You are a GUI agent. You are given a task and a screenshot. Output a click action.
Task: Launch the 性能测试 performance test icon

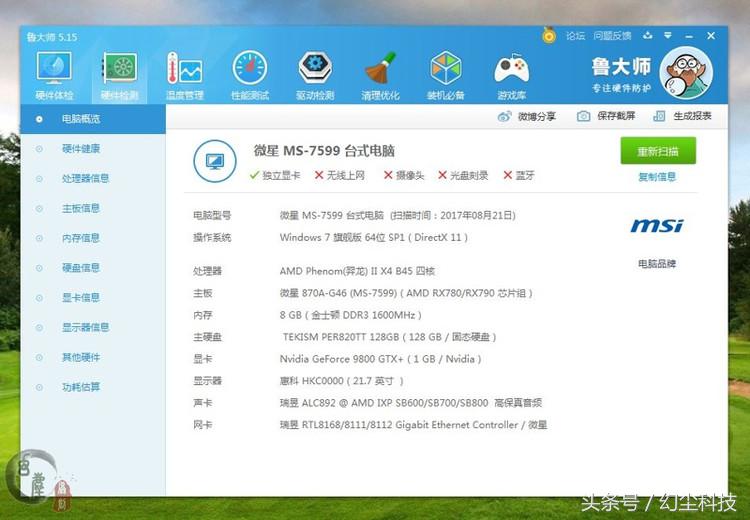pos(250,76)
